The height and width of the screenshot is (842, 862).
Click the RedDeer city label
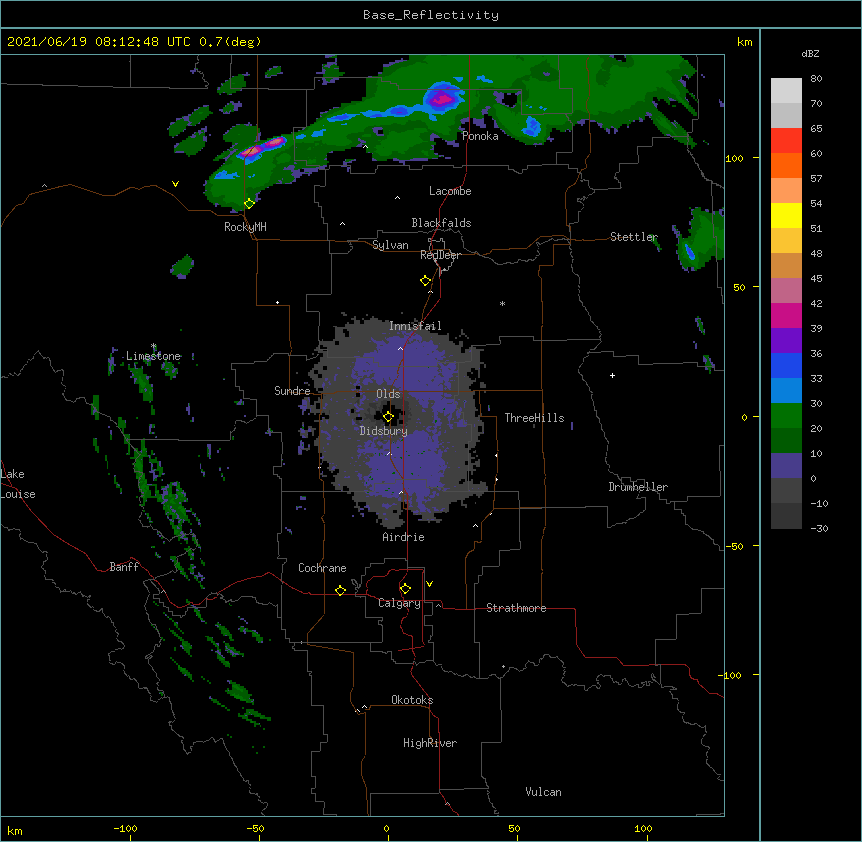[440, 255]
